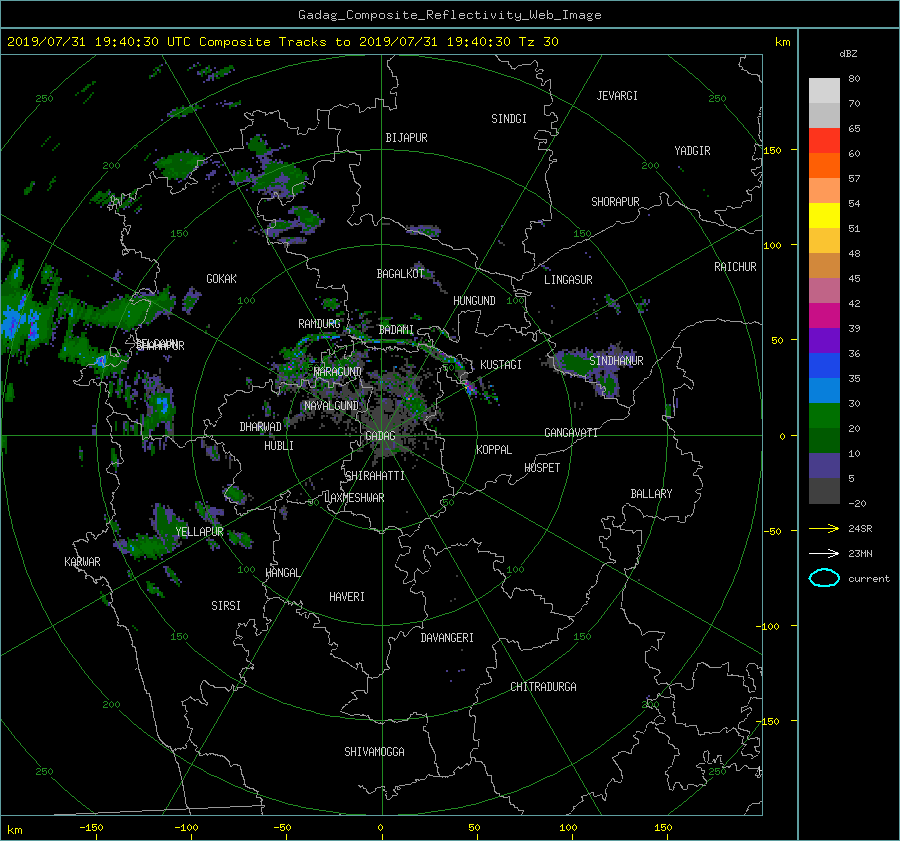Click the Gadag_Composite_Reflectivity_Web_Image title

tap(449, 15)
